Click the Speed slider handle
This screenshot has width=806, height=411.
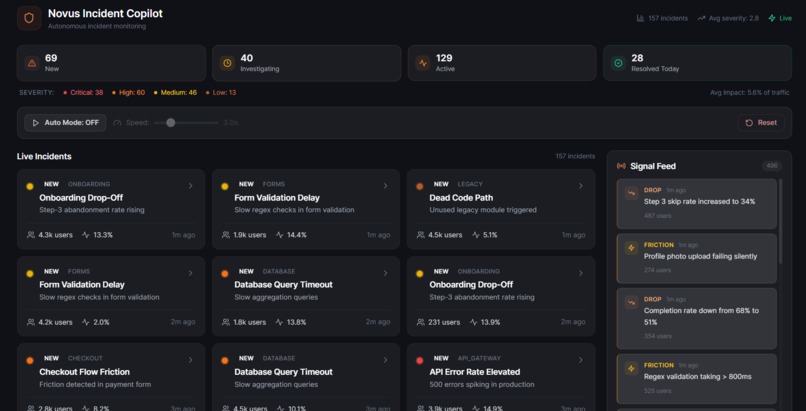tap(171, 123)
